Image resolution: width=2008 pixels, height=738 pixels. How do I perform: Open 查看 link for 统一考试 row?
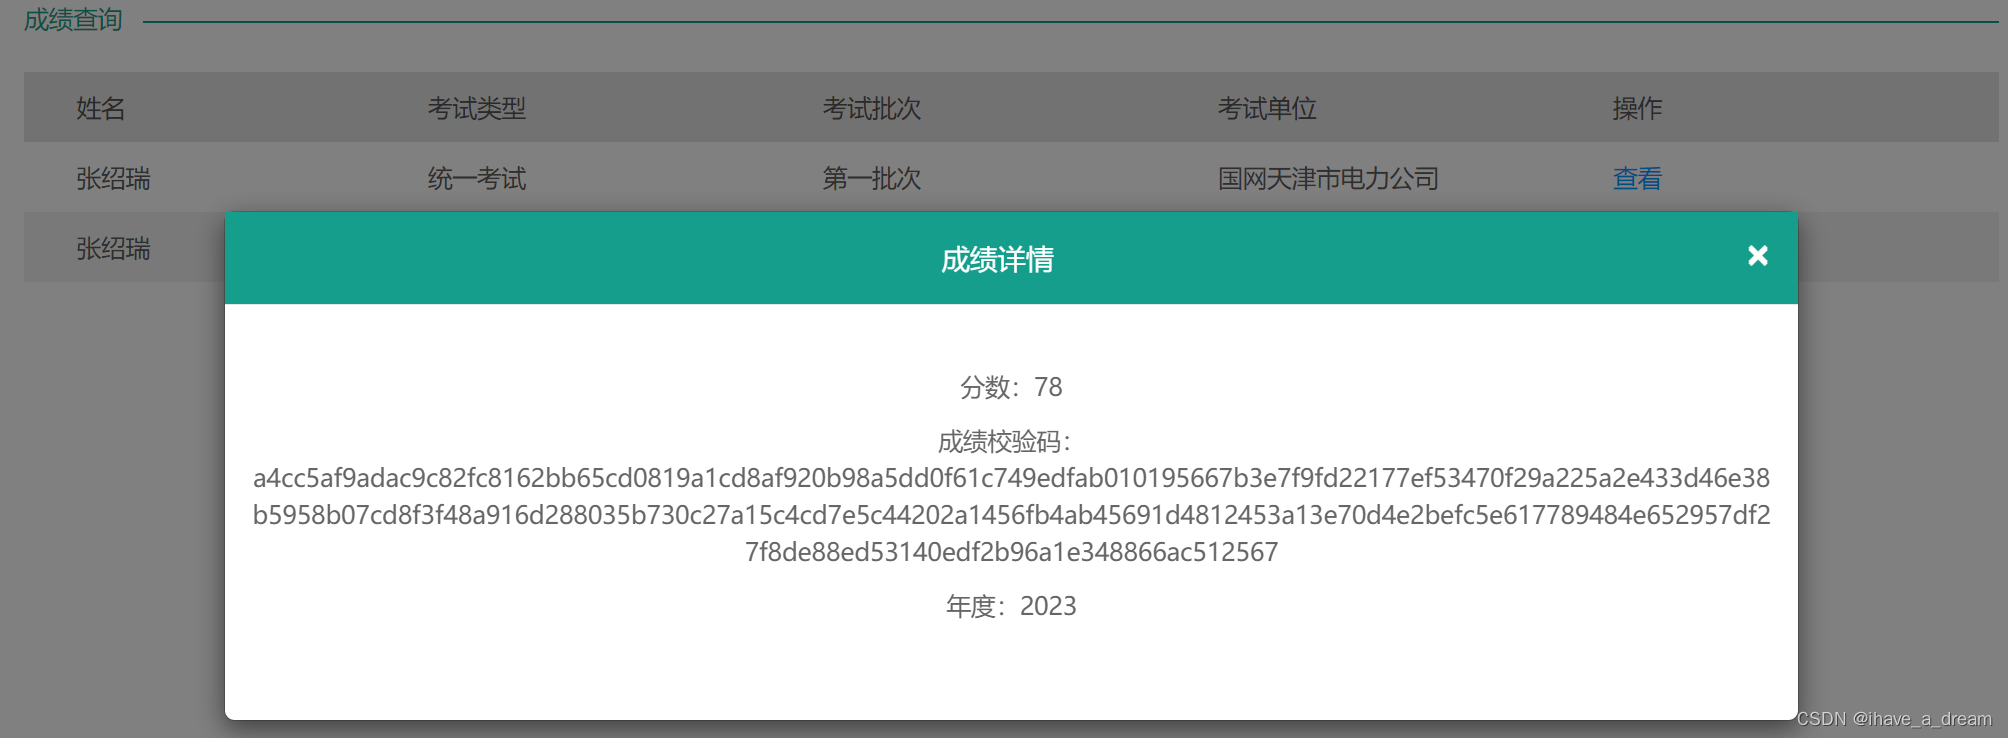[x=1637, y=179]
